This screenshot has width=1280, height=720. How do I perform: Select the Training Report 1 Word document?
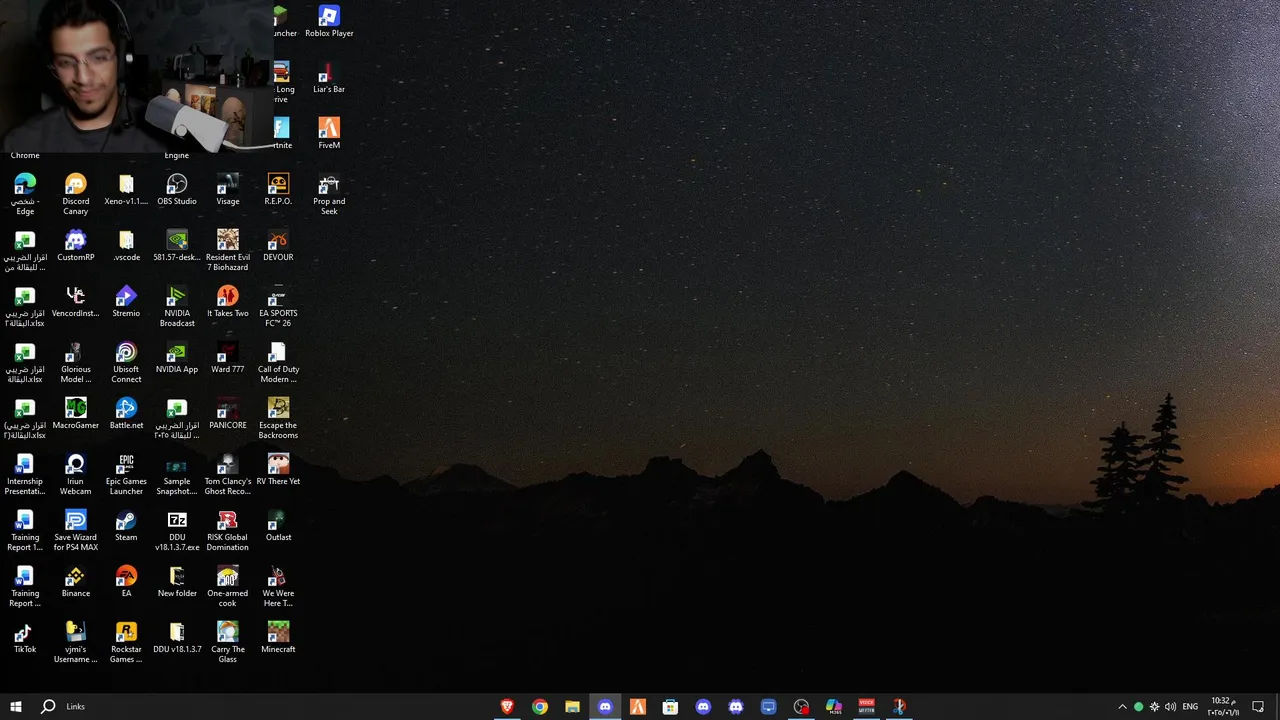click(x=25, y=530)
